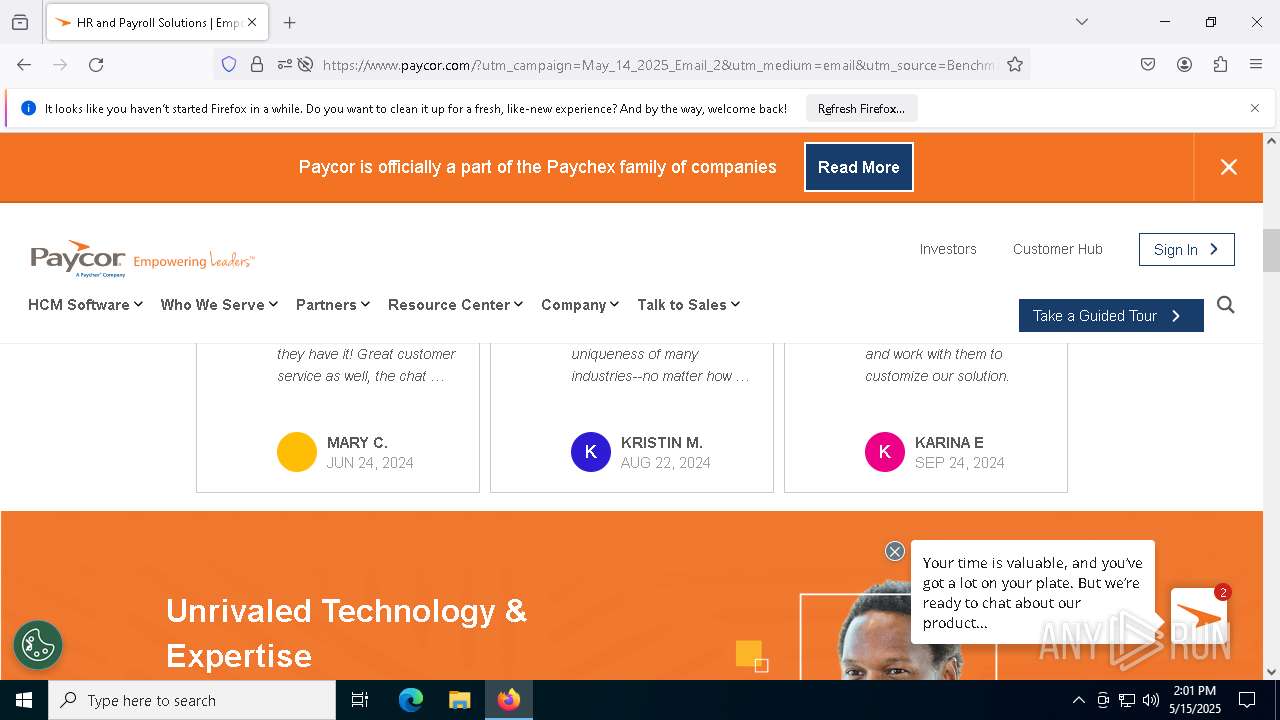The image size is (1280, 720).
Task: Show hidden system tray icons
Action: 1078,700
